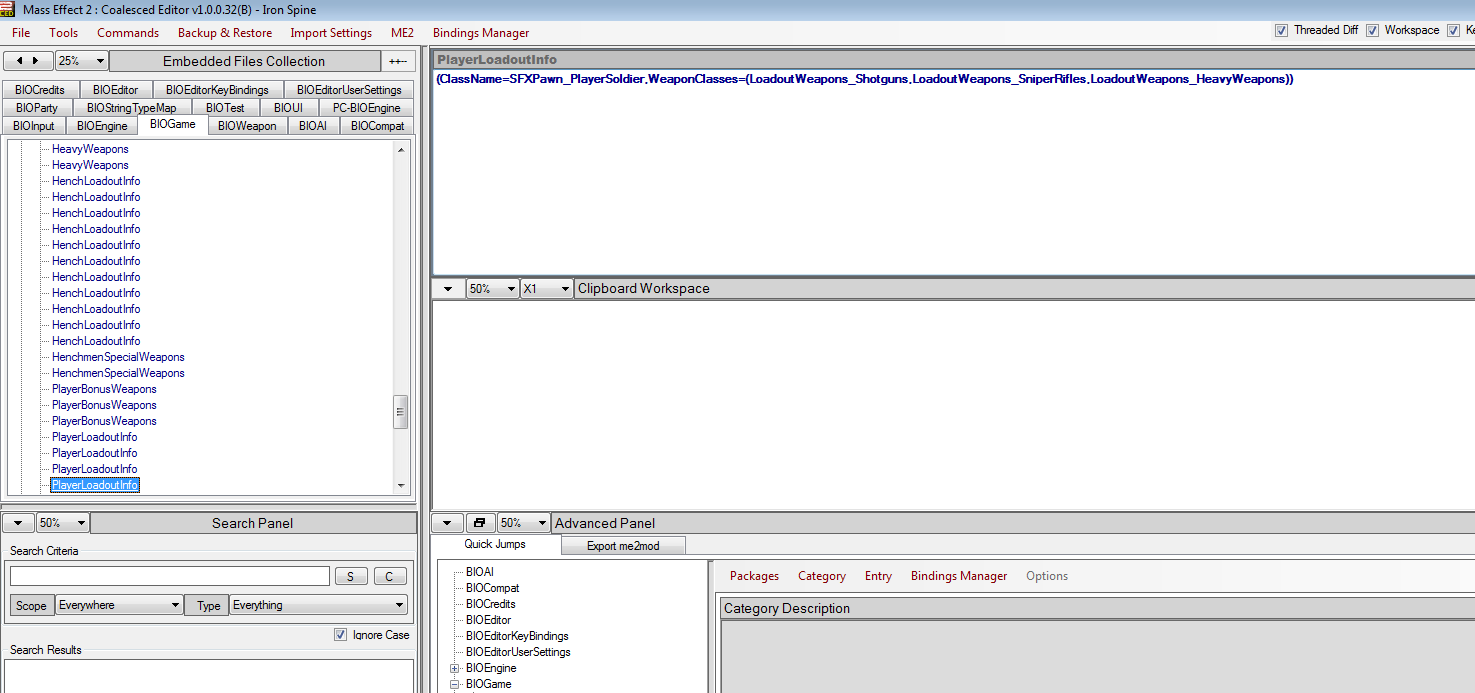1475x693 pixels.
Task: Open the ME2 menu
Action: coord(402,33)
